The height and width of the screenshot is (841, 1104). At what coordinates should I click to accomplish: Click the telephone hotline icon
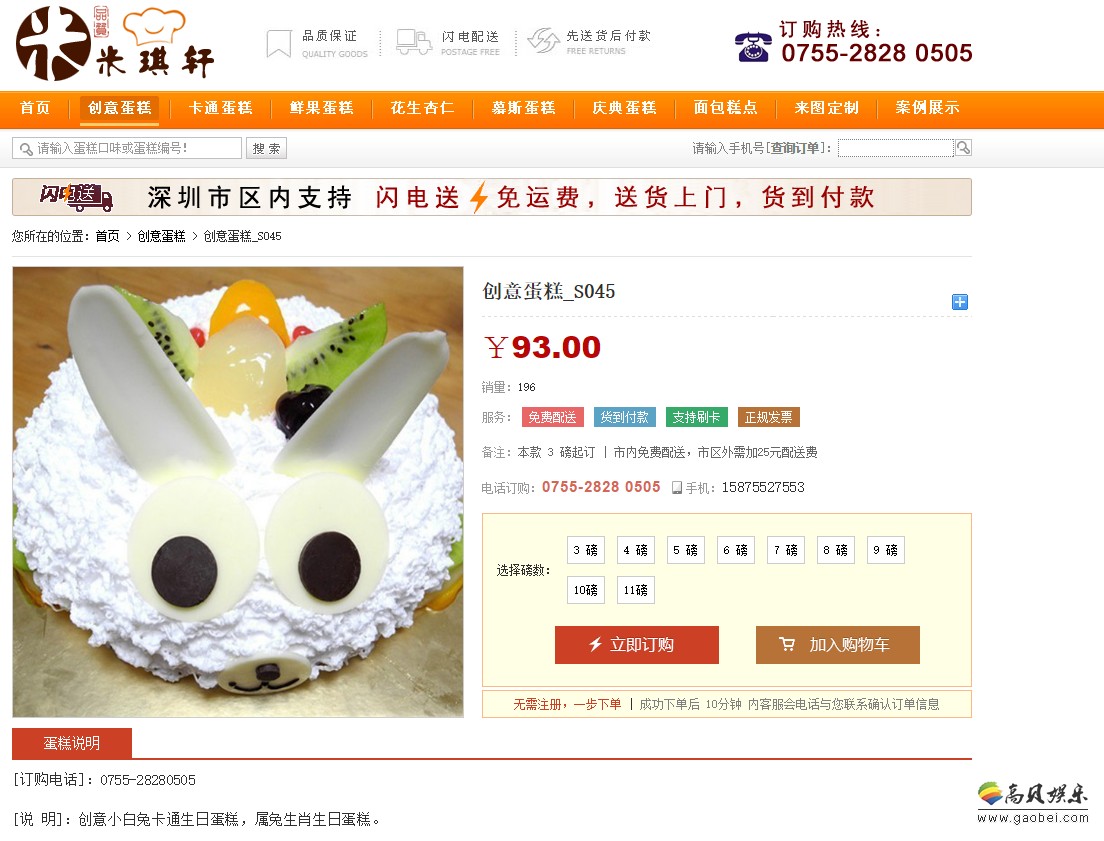coord(753,47)
